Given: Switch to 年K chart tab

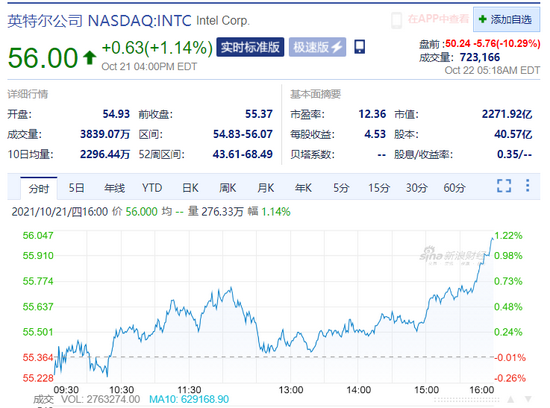Looking at the screenshot, I should tap(303, 188).
